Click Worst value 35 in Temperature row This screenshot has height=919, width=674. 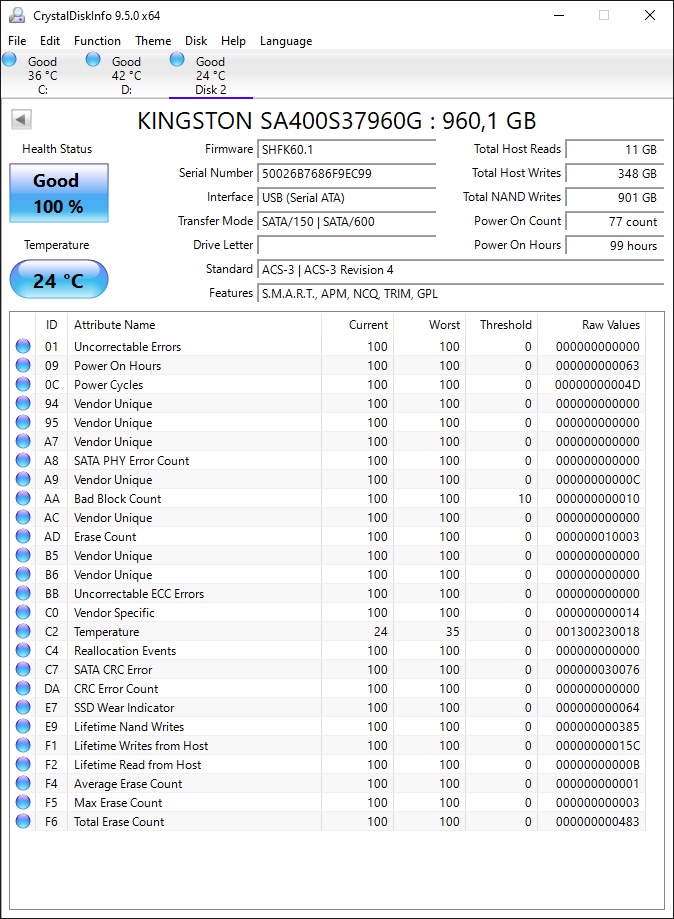(x=452, y=631)
